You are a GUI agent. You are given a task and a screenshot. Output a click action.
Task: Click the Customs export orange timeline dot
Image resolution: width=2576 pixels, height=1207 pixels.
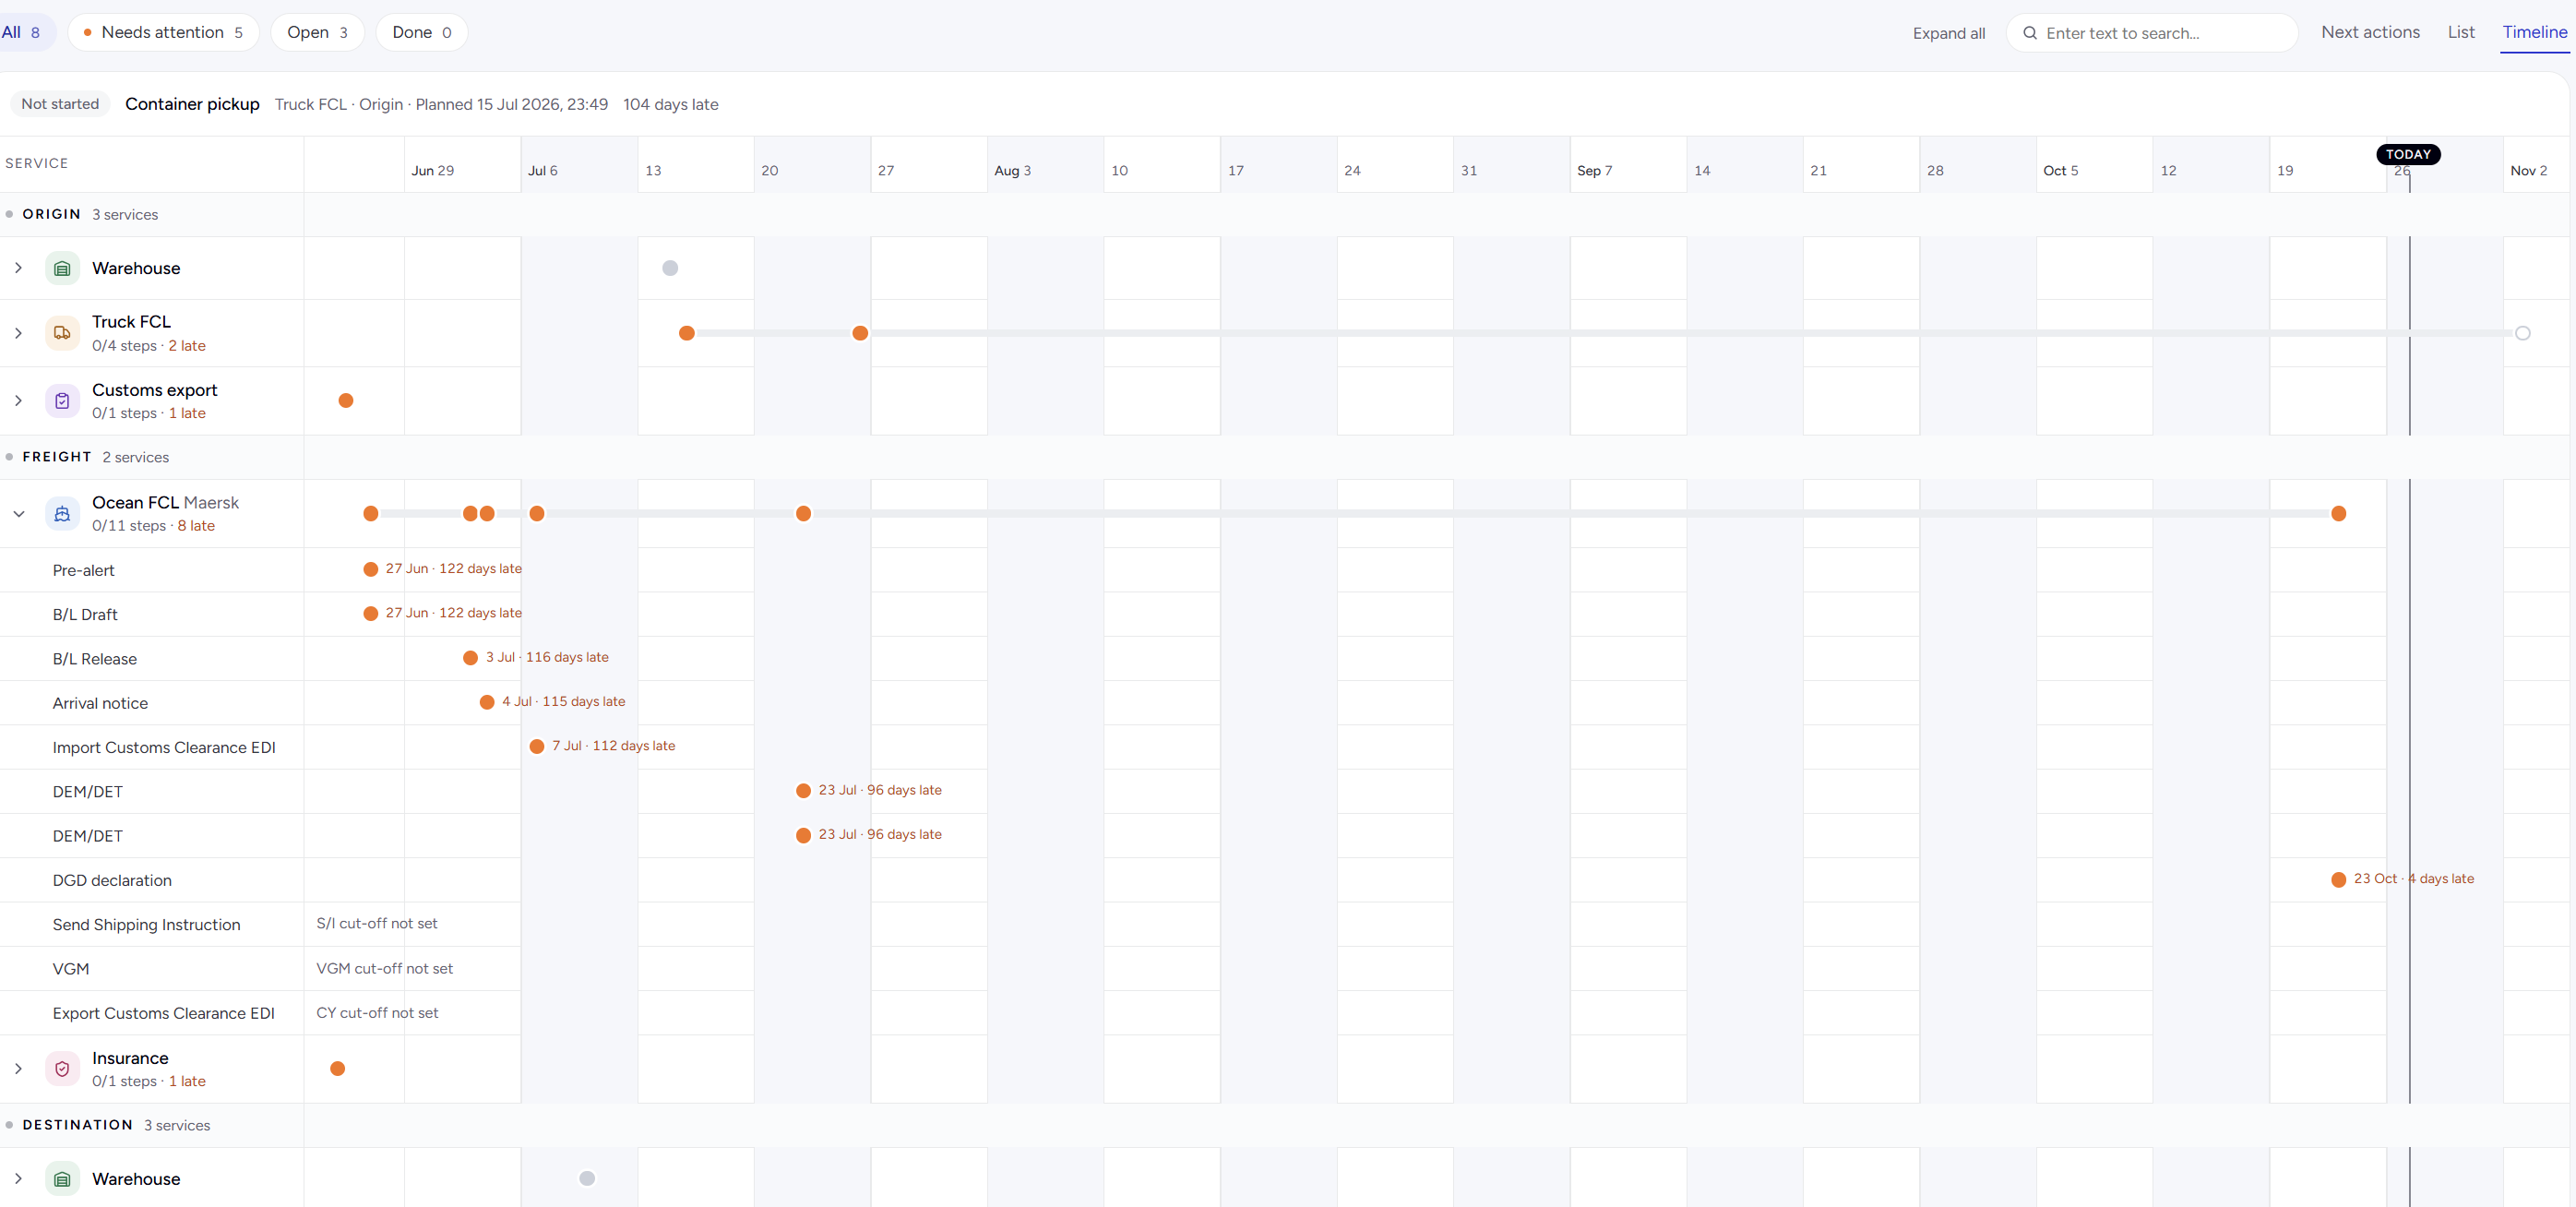click(x=346, y=401)
